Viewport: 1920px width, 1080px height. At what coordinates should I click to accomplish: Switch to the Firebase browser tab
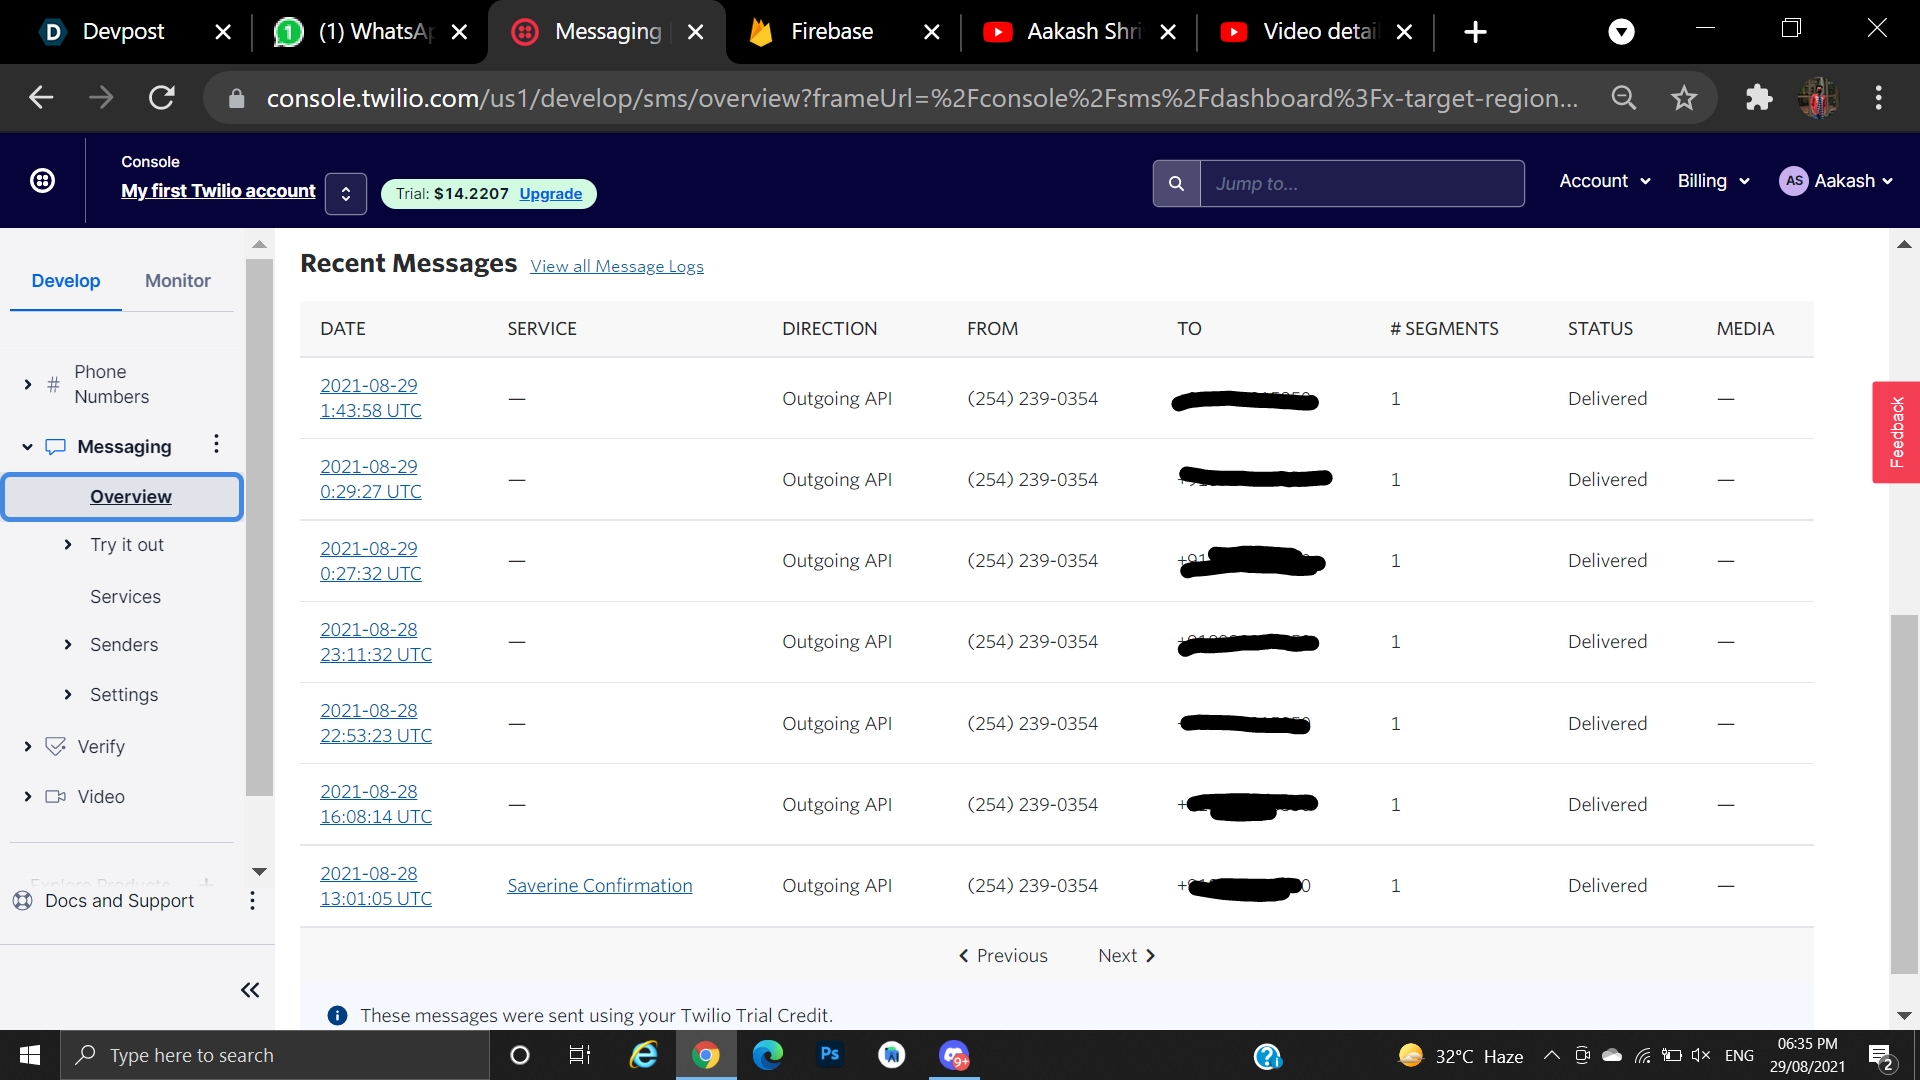[x=830, y=32]
